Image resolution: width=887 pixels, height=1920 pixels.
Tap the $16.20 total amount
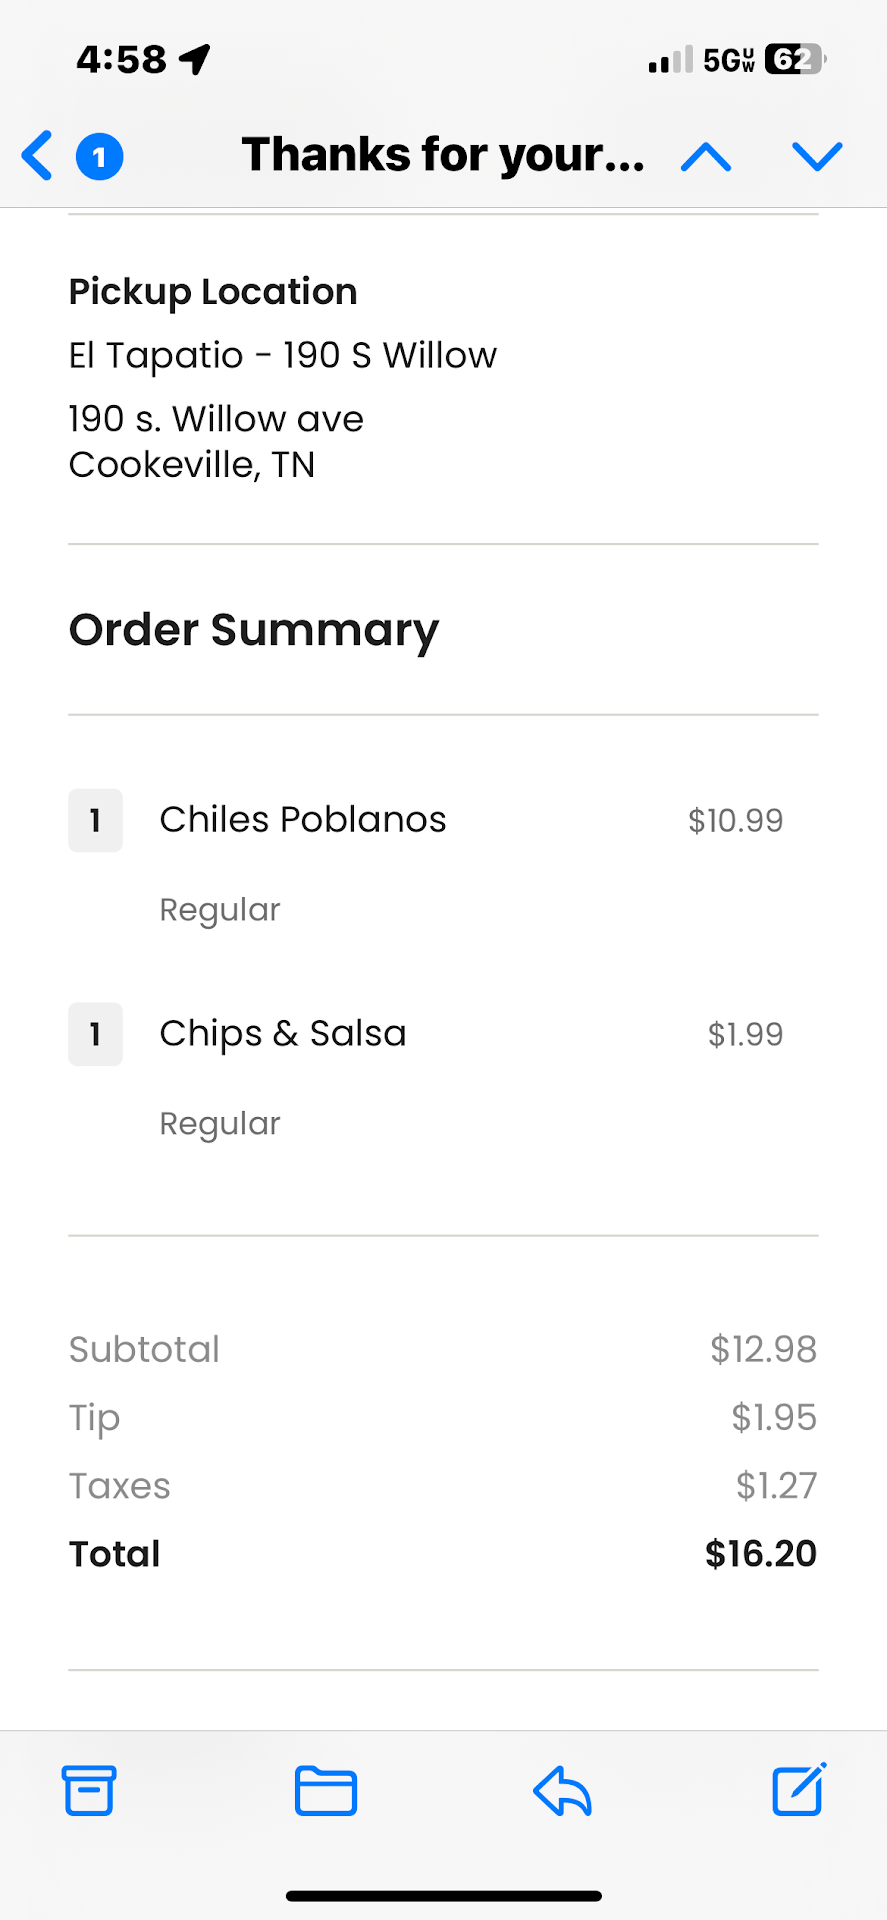pos(760,1554)
